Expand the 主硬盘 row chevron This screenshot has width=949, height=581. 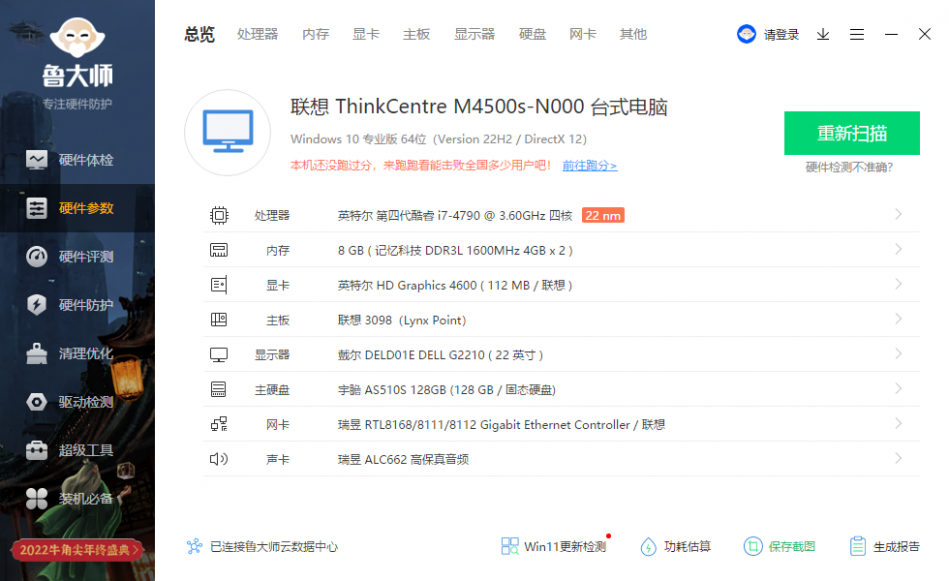coord(898,389)
